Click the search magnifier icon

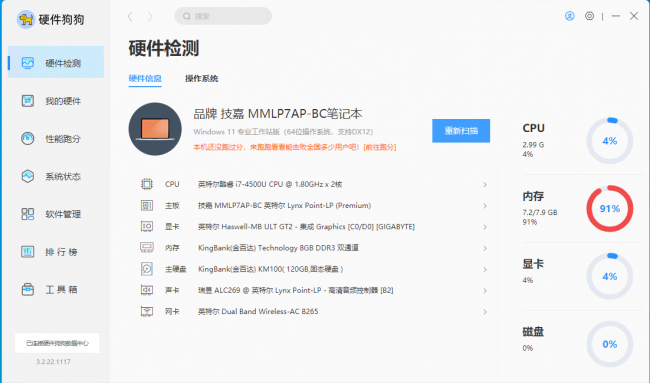(x=187, y=16)
